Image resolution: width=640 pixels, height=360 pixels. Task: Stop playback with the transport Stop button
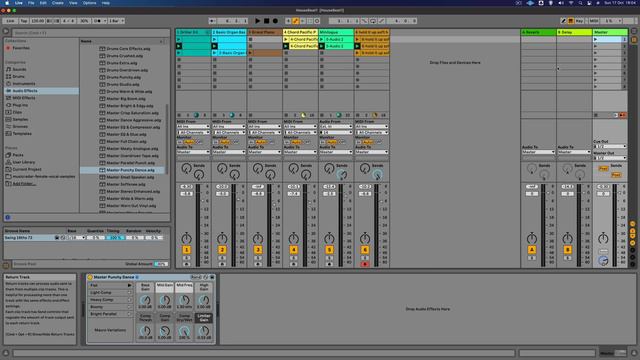pos(267,21)
